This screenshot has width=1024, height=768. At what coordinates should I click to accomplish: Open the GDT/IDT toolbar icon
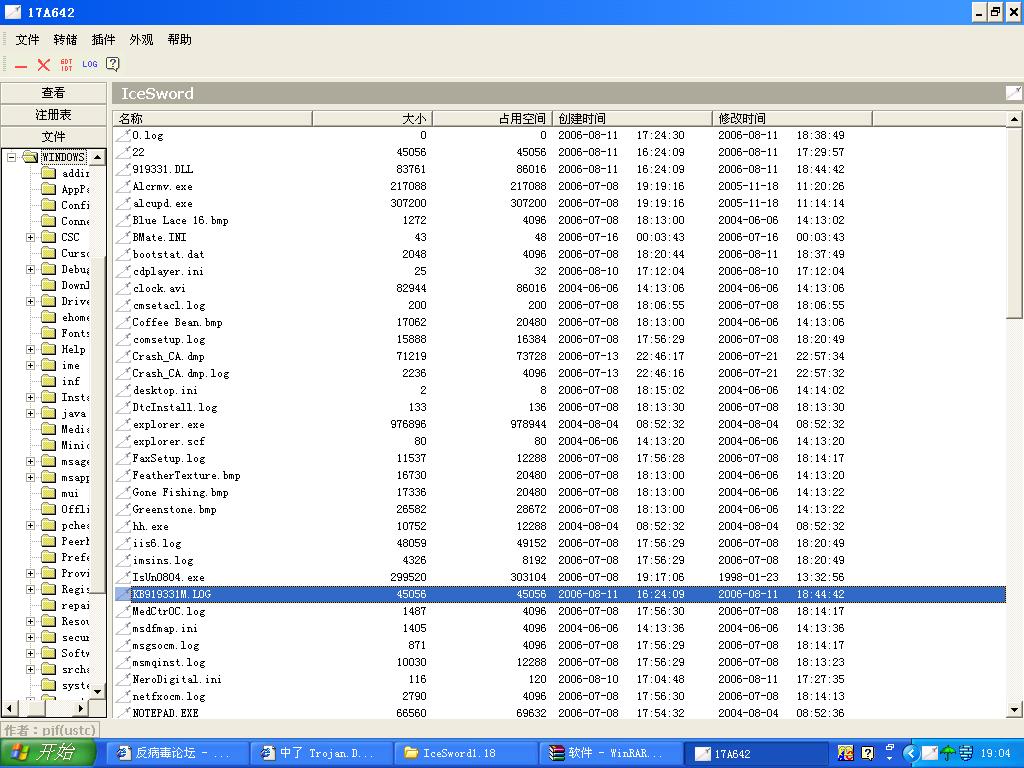(x=67, y=65)
